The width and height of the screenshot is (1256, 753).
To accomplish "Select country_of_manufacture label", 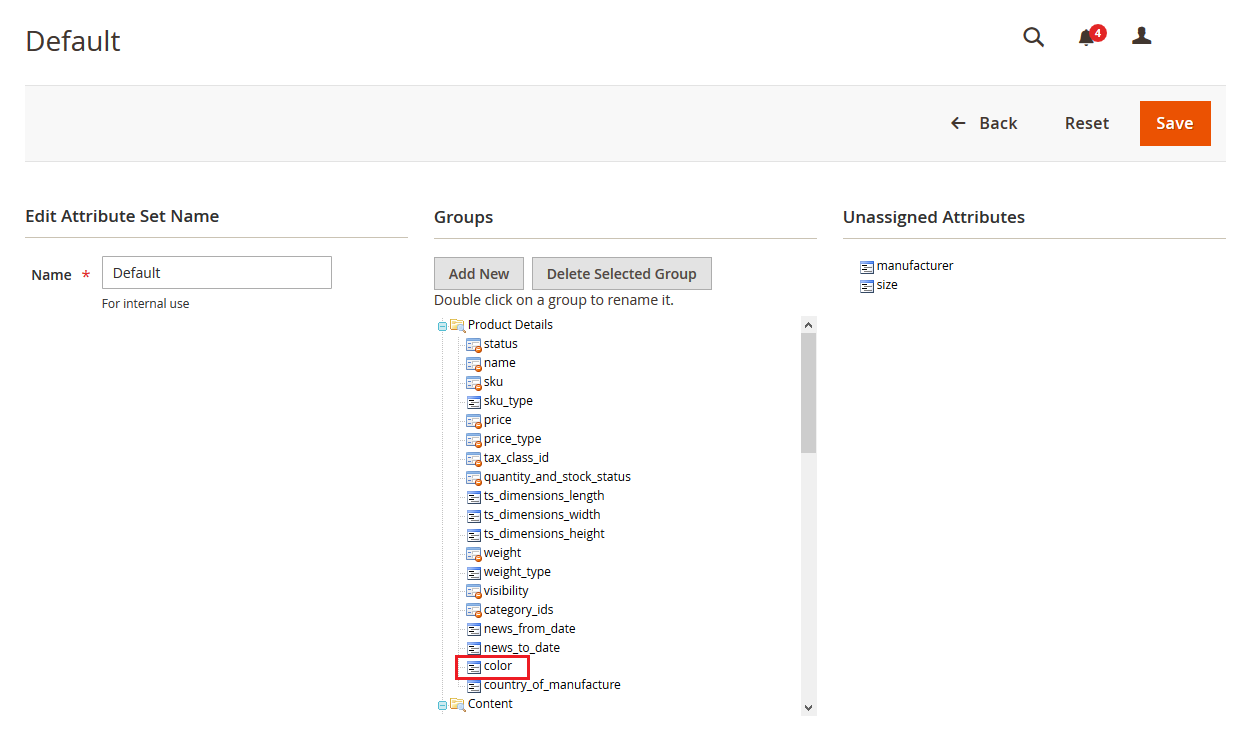I will 552,685.
